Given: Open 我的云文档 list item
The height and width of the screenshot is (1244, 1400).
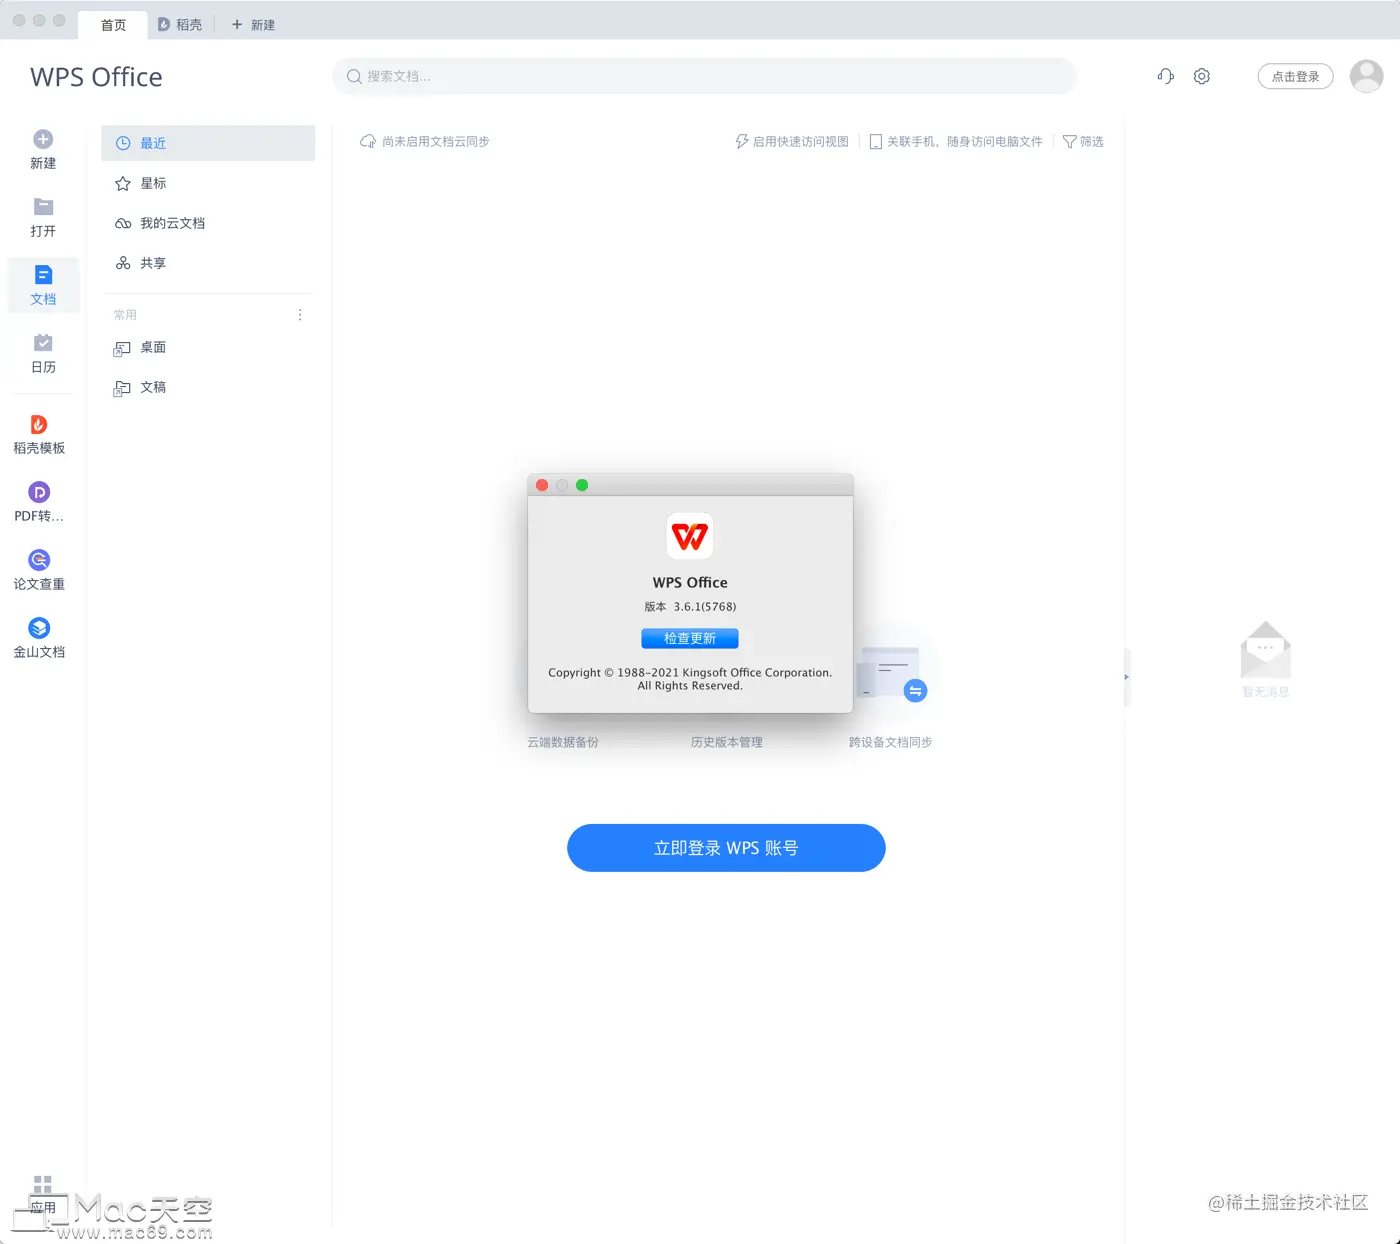Looking at the screenshot, I should click(x=208, y=223).
